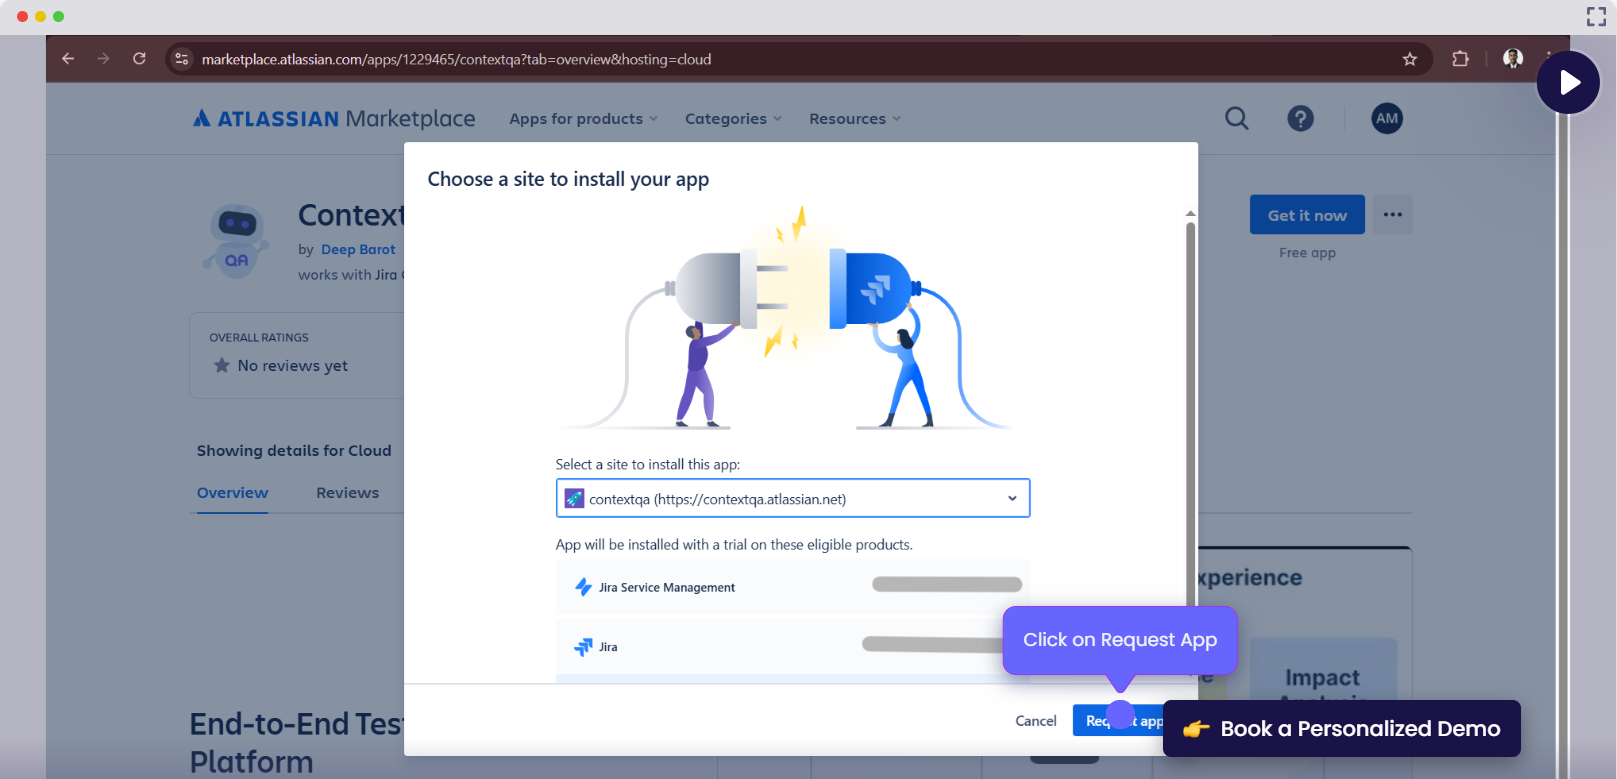This screenshot has width=1617, height=779.
Task: Open the Categories dropdown
Action: [x=732, y=119]
